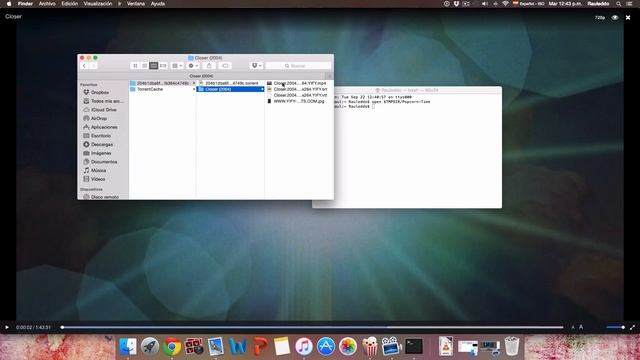
Task: Open the Dropbox toolbar dropdown in Finder
Action: click(256, 66)
